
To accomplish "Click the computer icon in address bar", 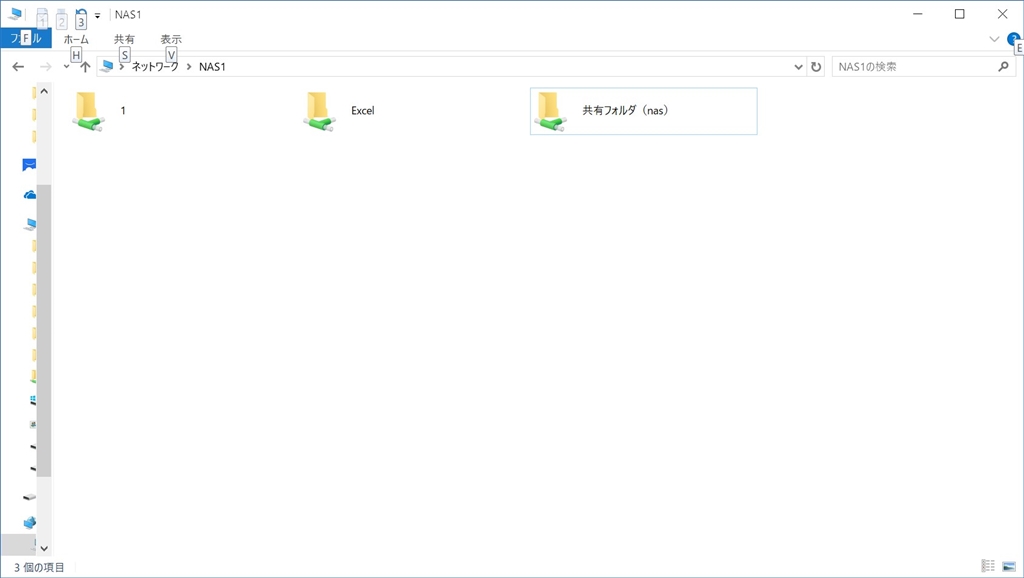I will coord(108,66).
